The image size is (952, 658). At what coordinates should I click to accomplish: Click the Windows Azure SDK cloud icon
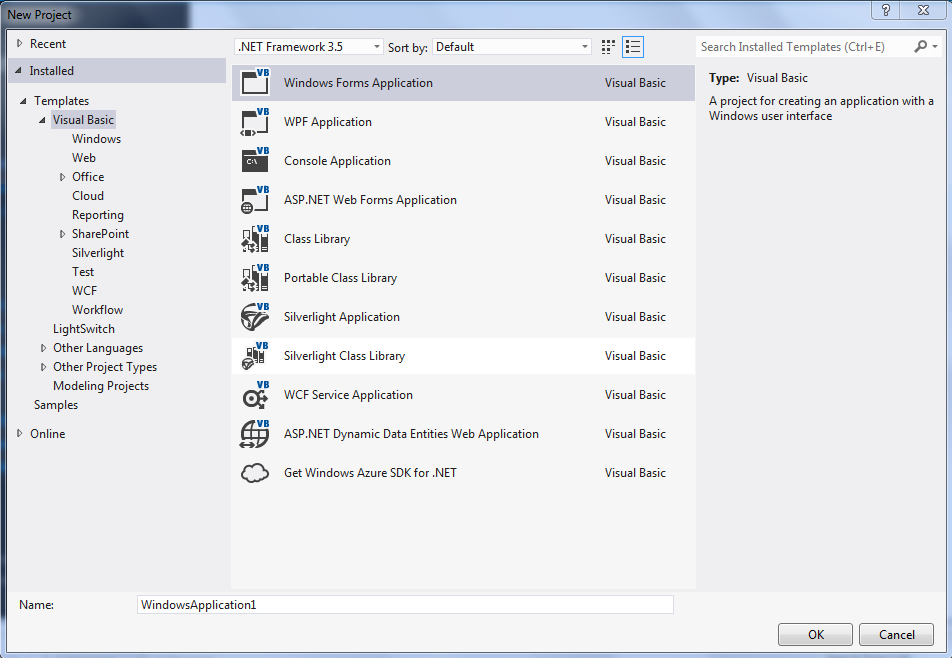click(255, 472)
